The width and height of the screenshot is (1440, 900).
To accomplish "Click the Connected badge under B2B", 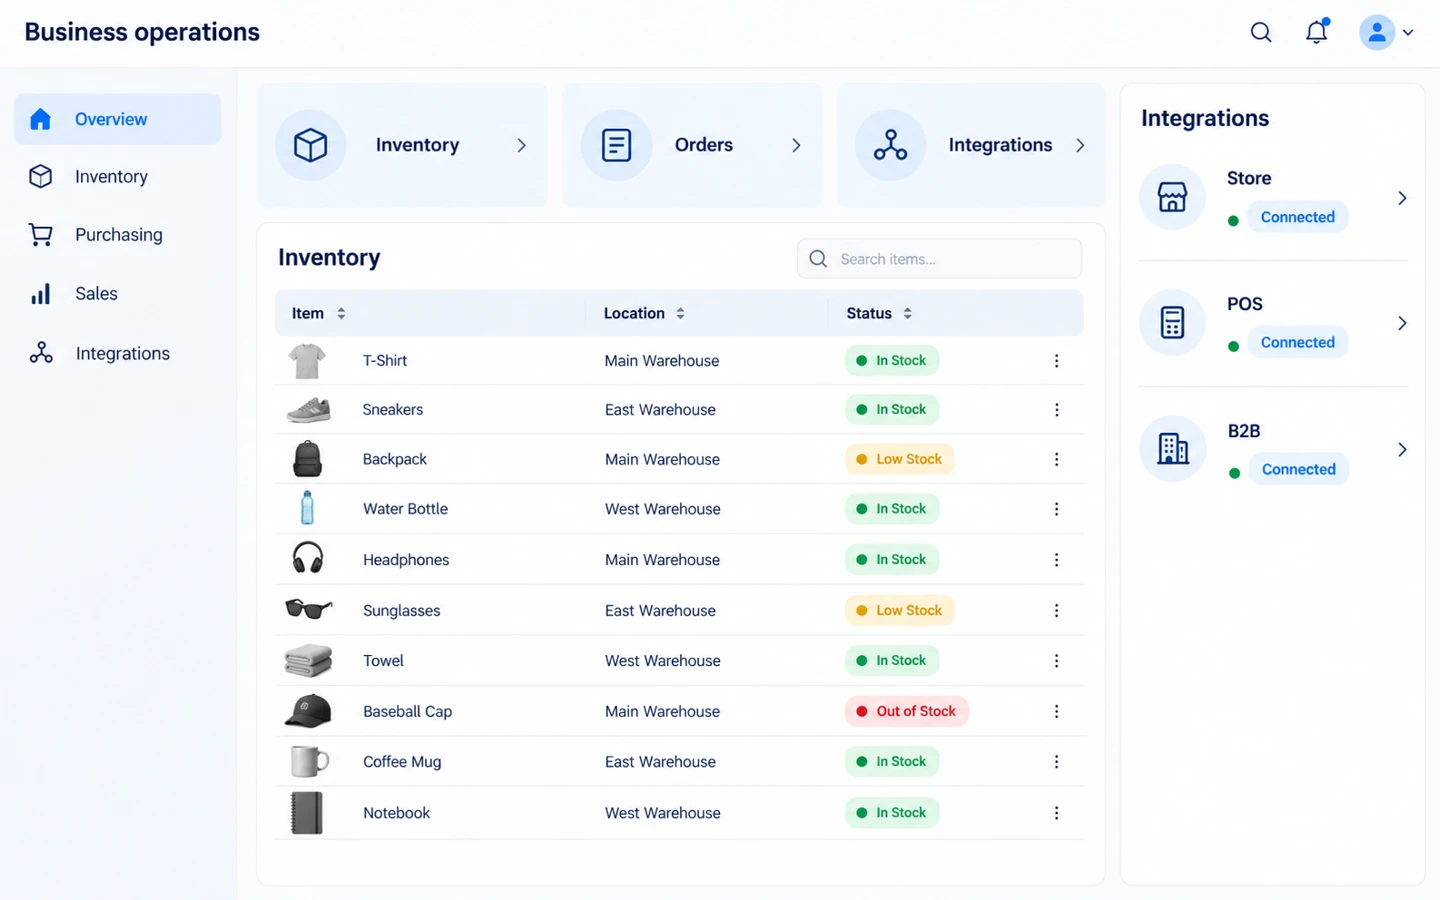I will click(x=1298, y=469).
